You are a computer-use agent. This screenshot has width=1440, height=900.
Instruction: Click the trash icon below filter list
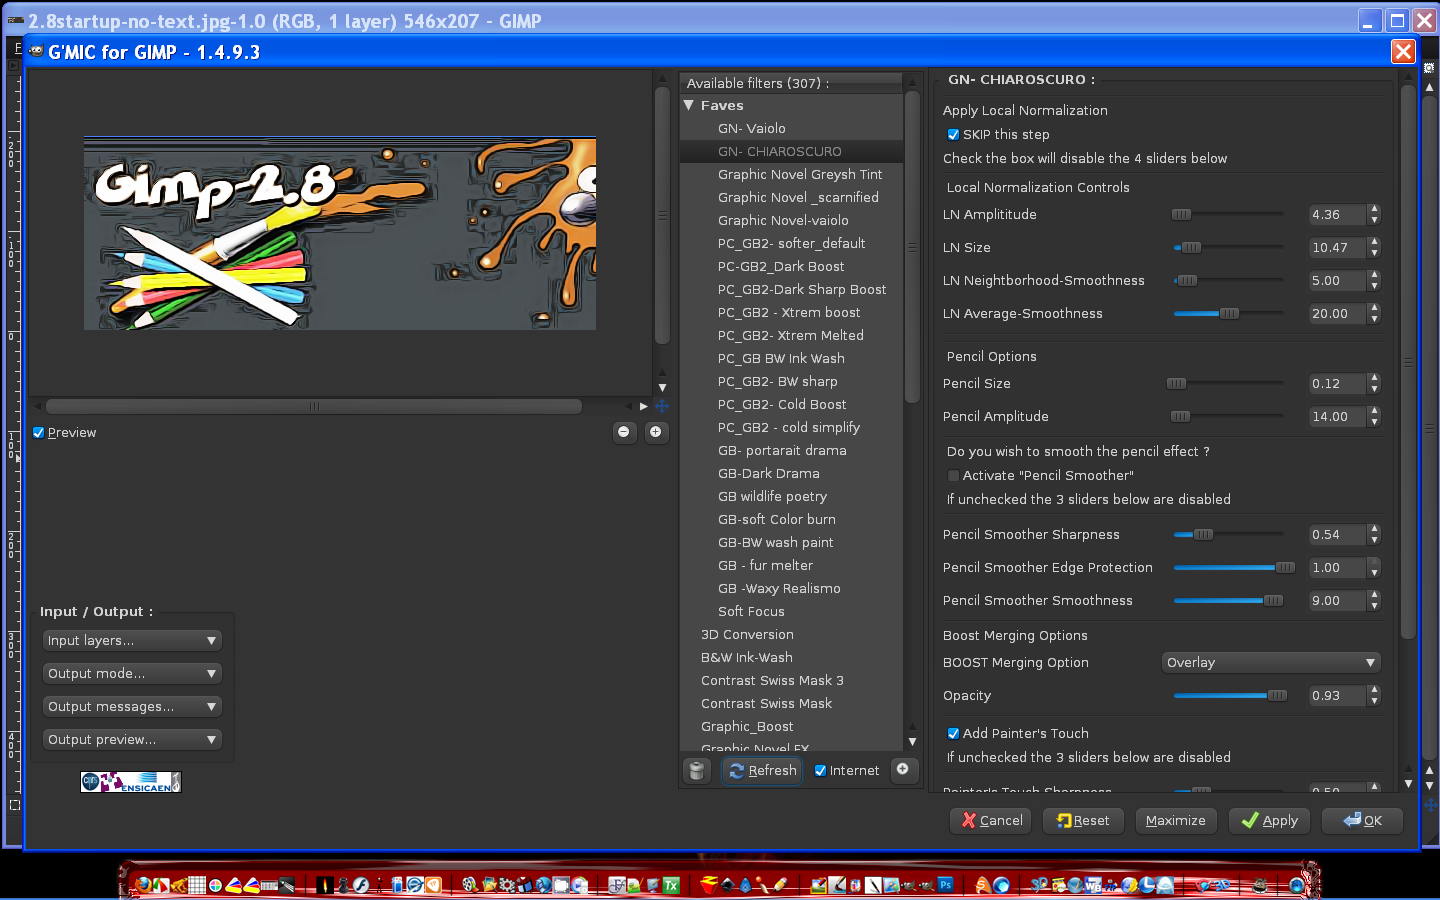pyautogui.click(x=697, y=770)
